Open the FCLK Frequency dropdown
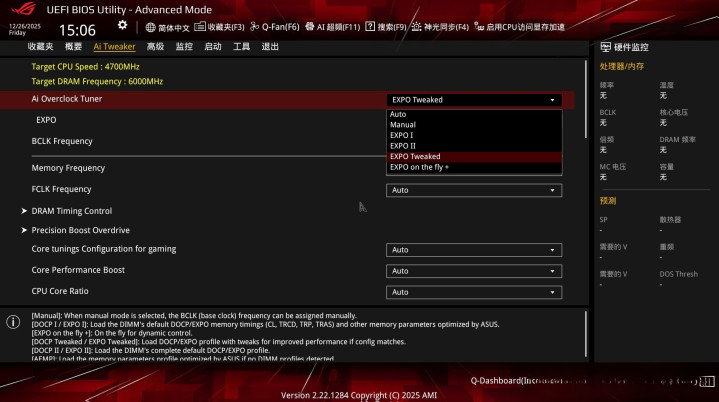The width and height of the screenshot is (719, 402). (474, 190)
